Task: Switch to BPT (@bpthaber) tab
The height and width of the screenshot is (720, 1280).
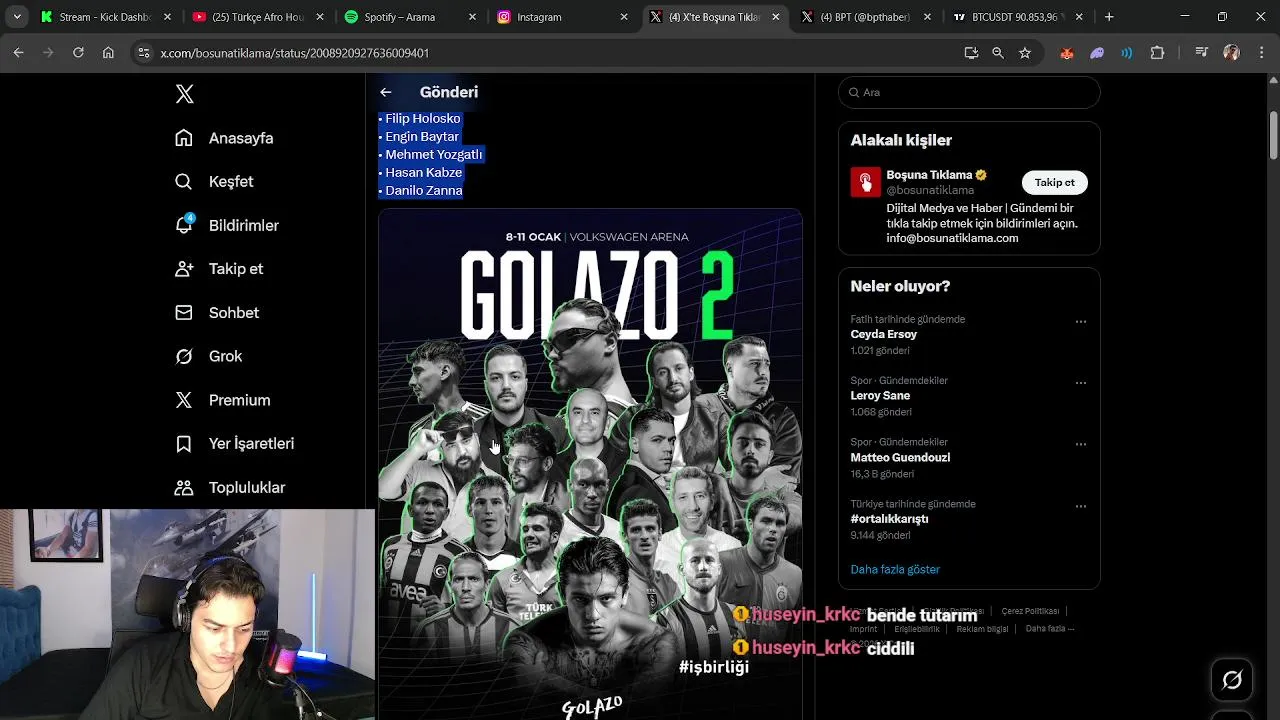Action: [864, 17]
